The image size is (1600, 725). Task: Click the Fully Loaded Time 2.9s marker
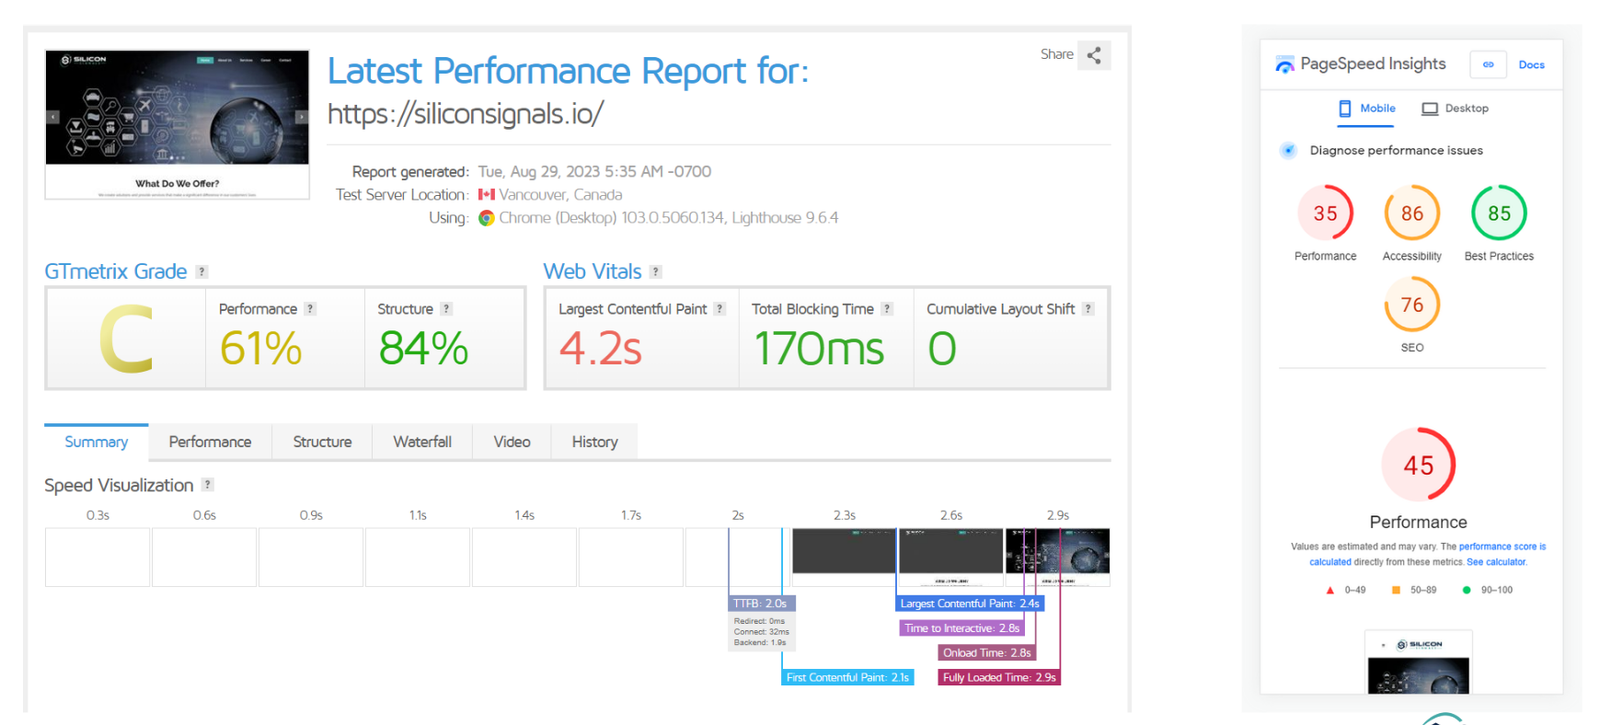[998, 677]
